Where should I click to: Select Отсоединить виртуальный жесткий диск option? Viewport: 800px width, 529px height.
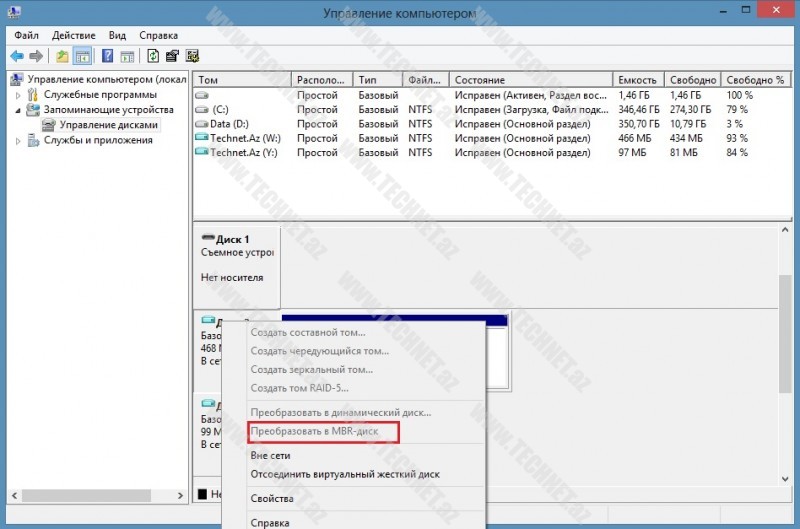point(344,474)
